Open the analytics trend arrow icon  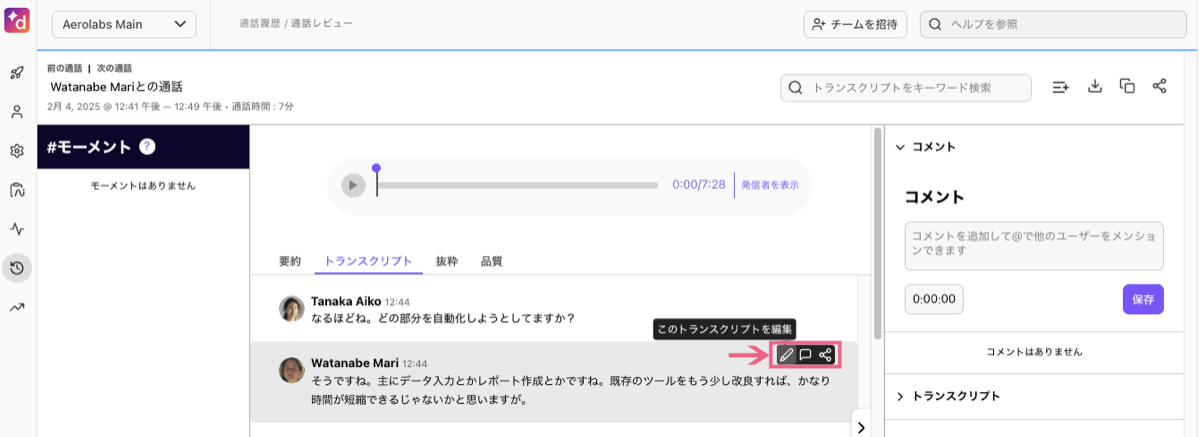17,308
